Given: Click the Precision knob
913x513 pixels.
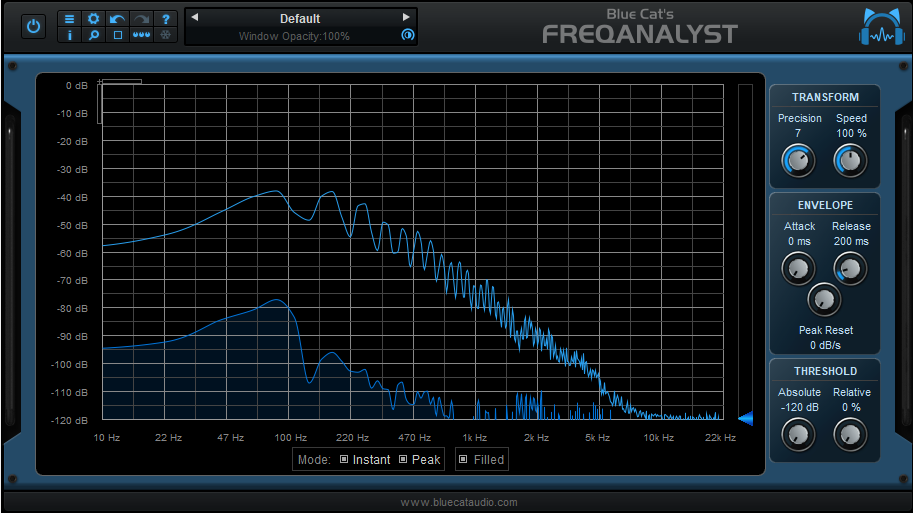Looking at the screenshot, I should [x=798, y=161].
